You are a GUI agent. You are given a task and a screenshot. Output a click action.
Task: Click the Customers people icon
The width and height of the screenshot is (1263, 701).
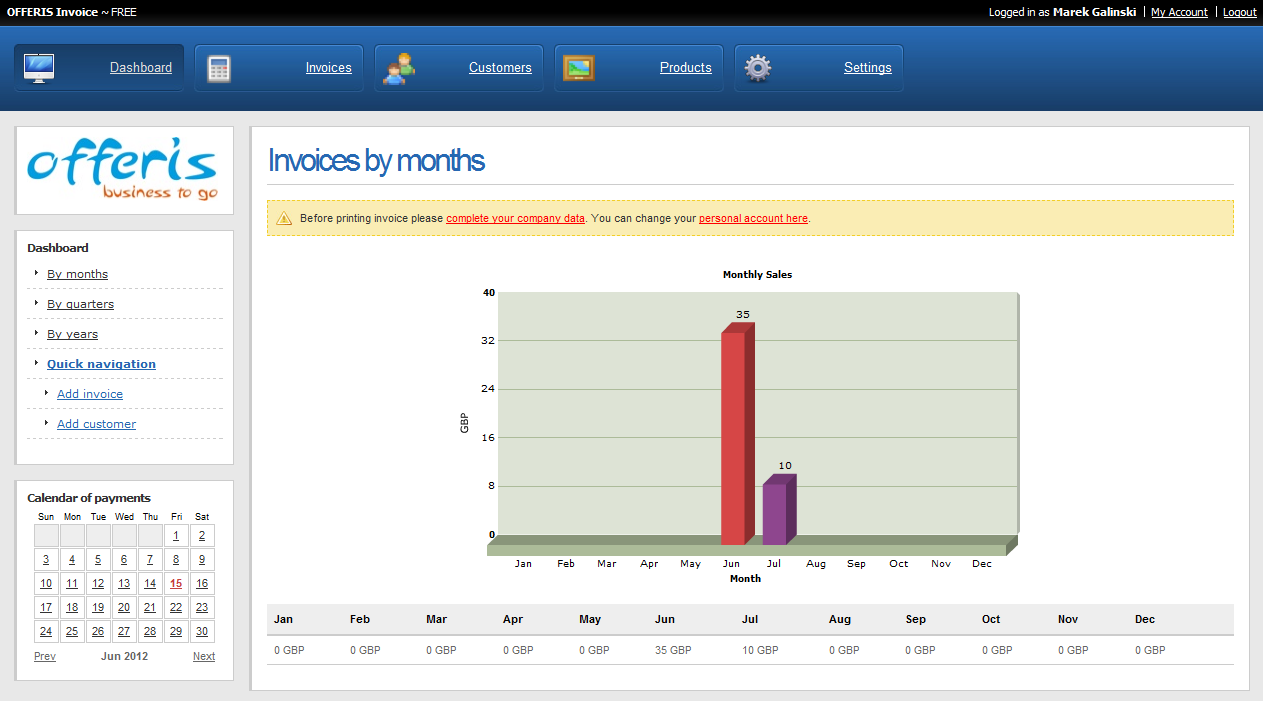tap(399, 68)
